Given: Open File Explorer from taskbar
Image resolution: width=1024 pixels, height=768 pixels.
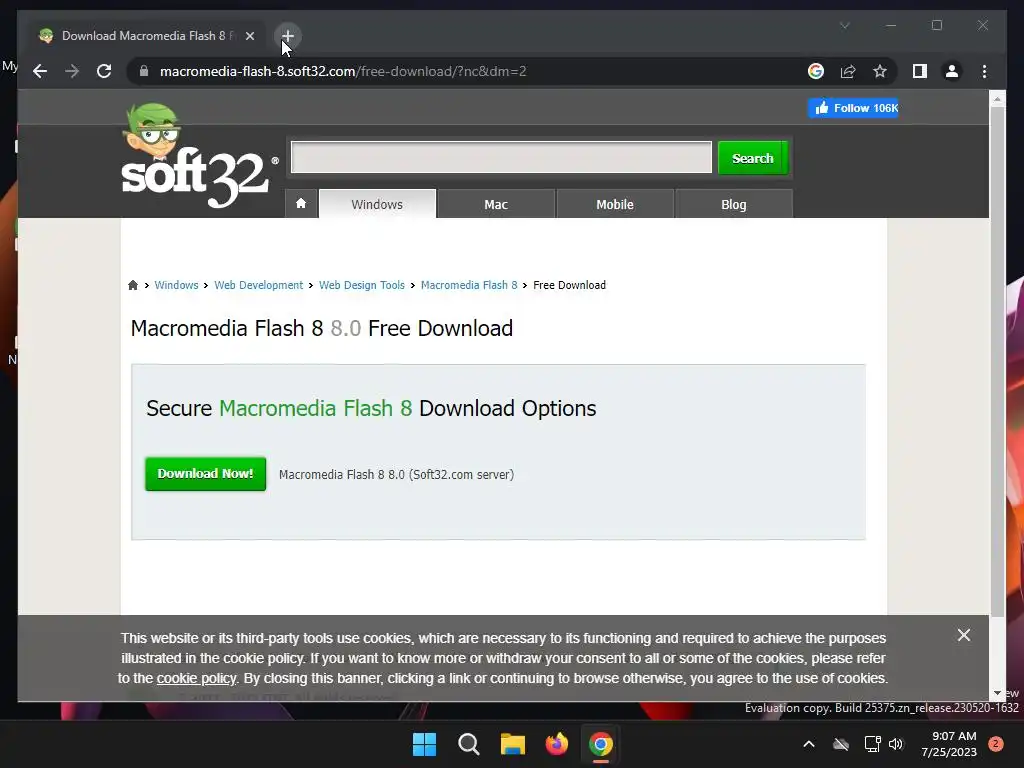Looking at the screenshot, I should click(513, 744).
